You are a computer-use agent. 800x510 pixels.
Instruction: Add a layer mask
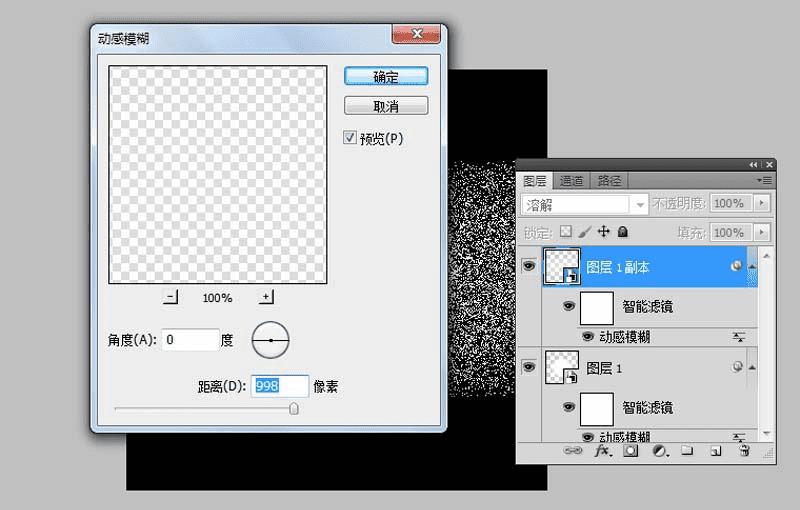click(631, 451)
